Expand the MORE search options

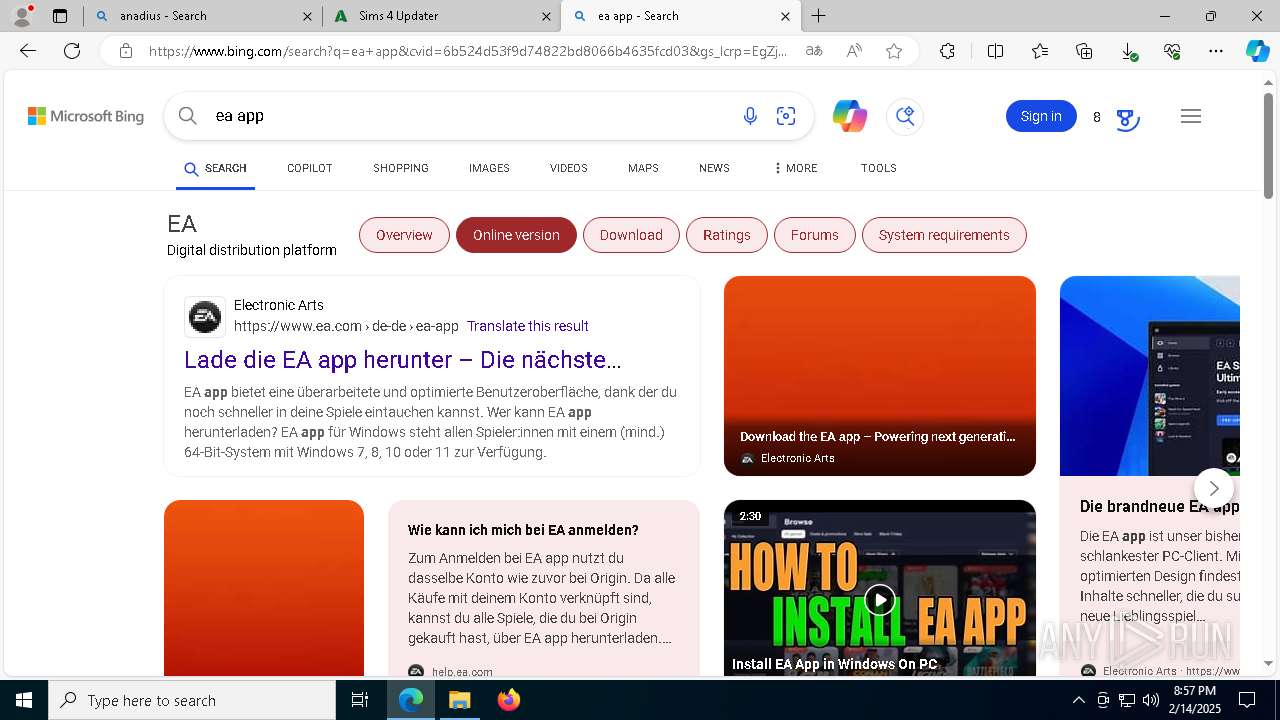(x=795, y=168)
